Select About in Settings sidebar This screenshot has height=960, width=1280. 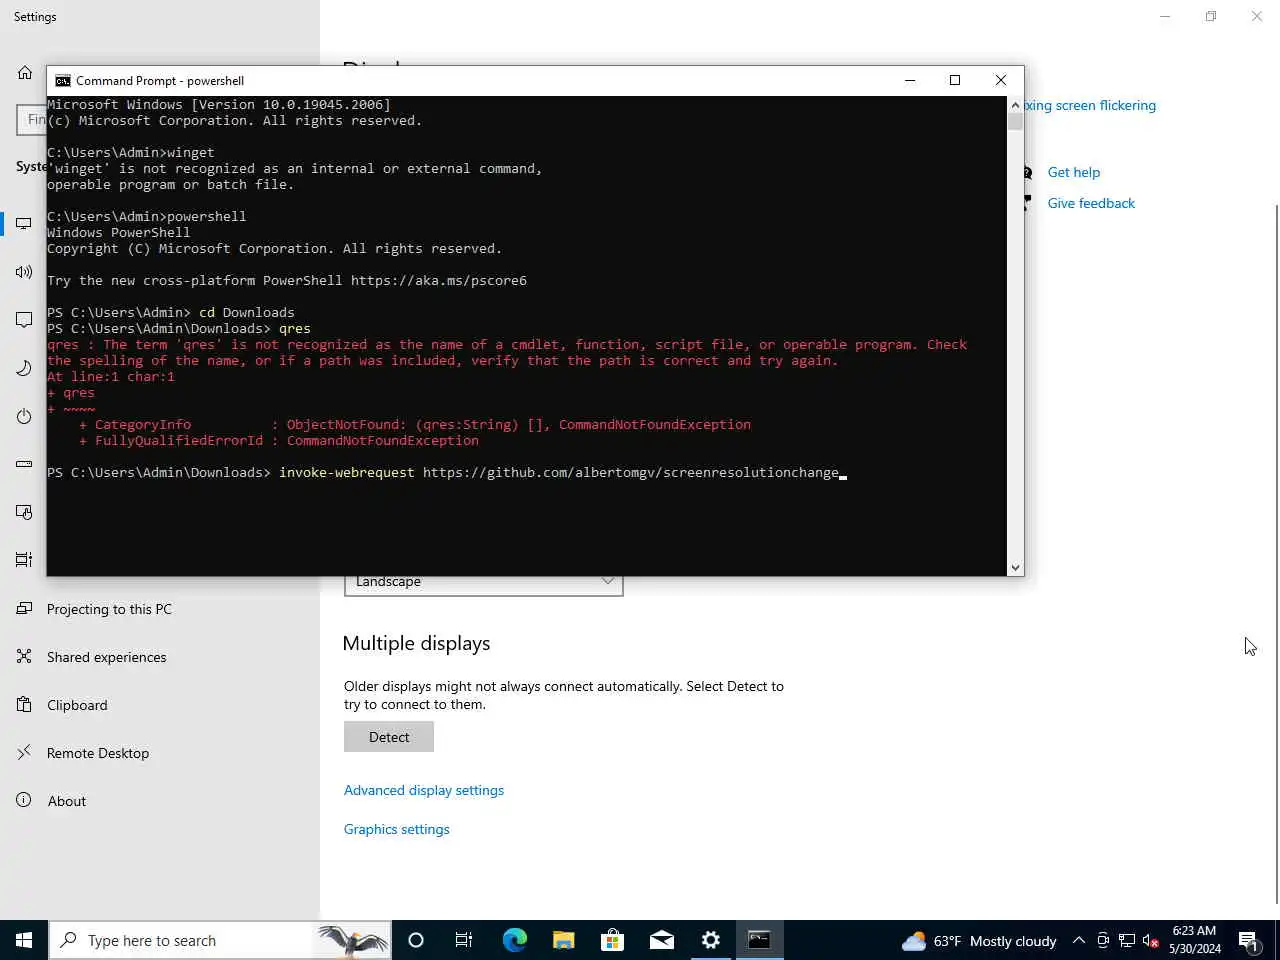(x=67, y=801)
